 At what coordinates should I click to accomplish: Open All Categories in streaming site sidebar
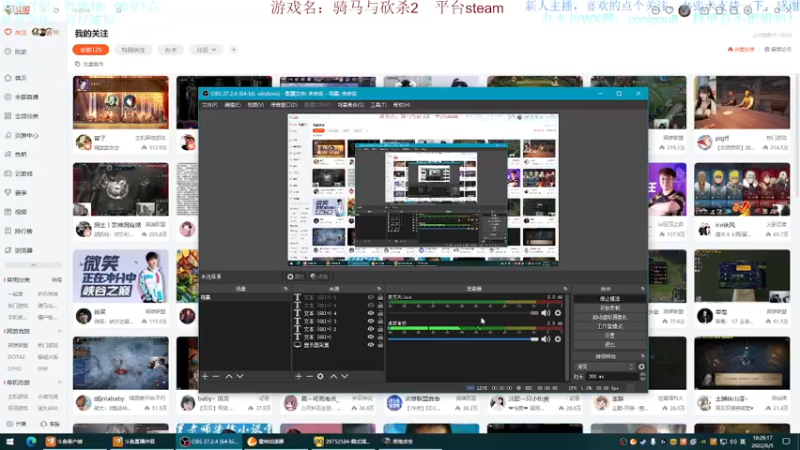coord(21,116)
